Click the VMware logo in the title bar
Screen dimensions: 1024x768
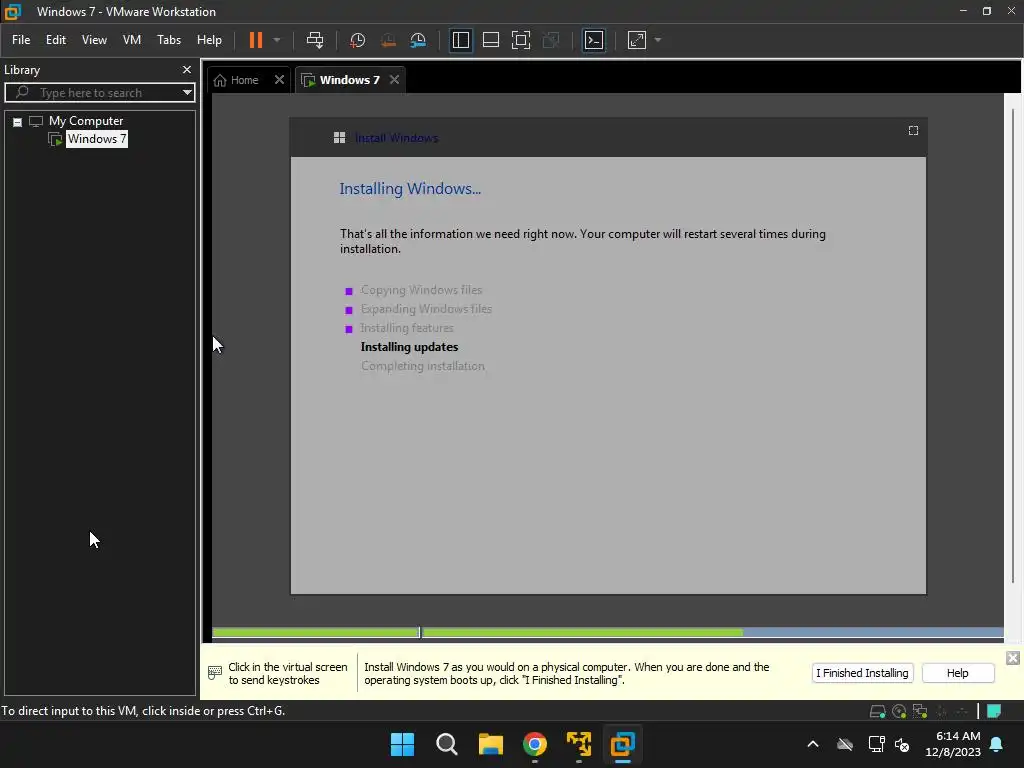click(x=12, y=12)
